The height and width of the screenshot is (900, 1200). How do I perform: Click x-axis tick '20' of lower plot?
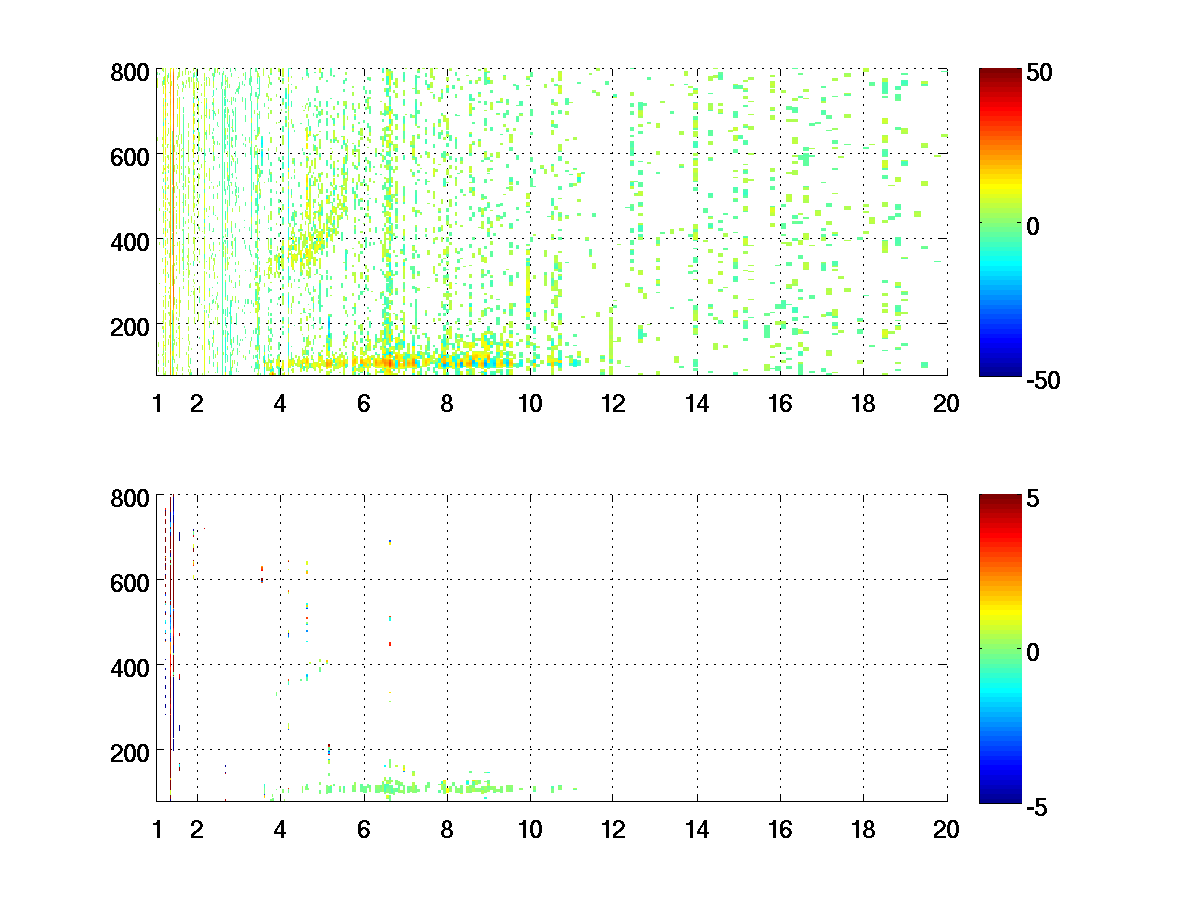[946, 829]
